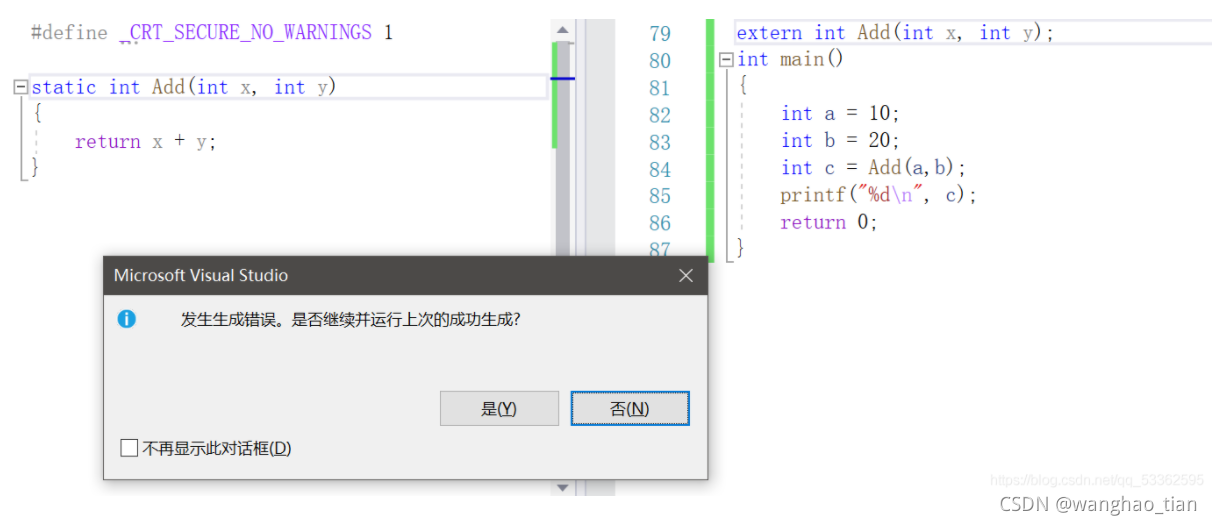Click the 'extern int Add' declaration line
This screenshot has width=1212, height=525.
(895, 33)
